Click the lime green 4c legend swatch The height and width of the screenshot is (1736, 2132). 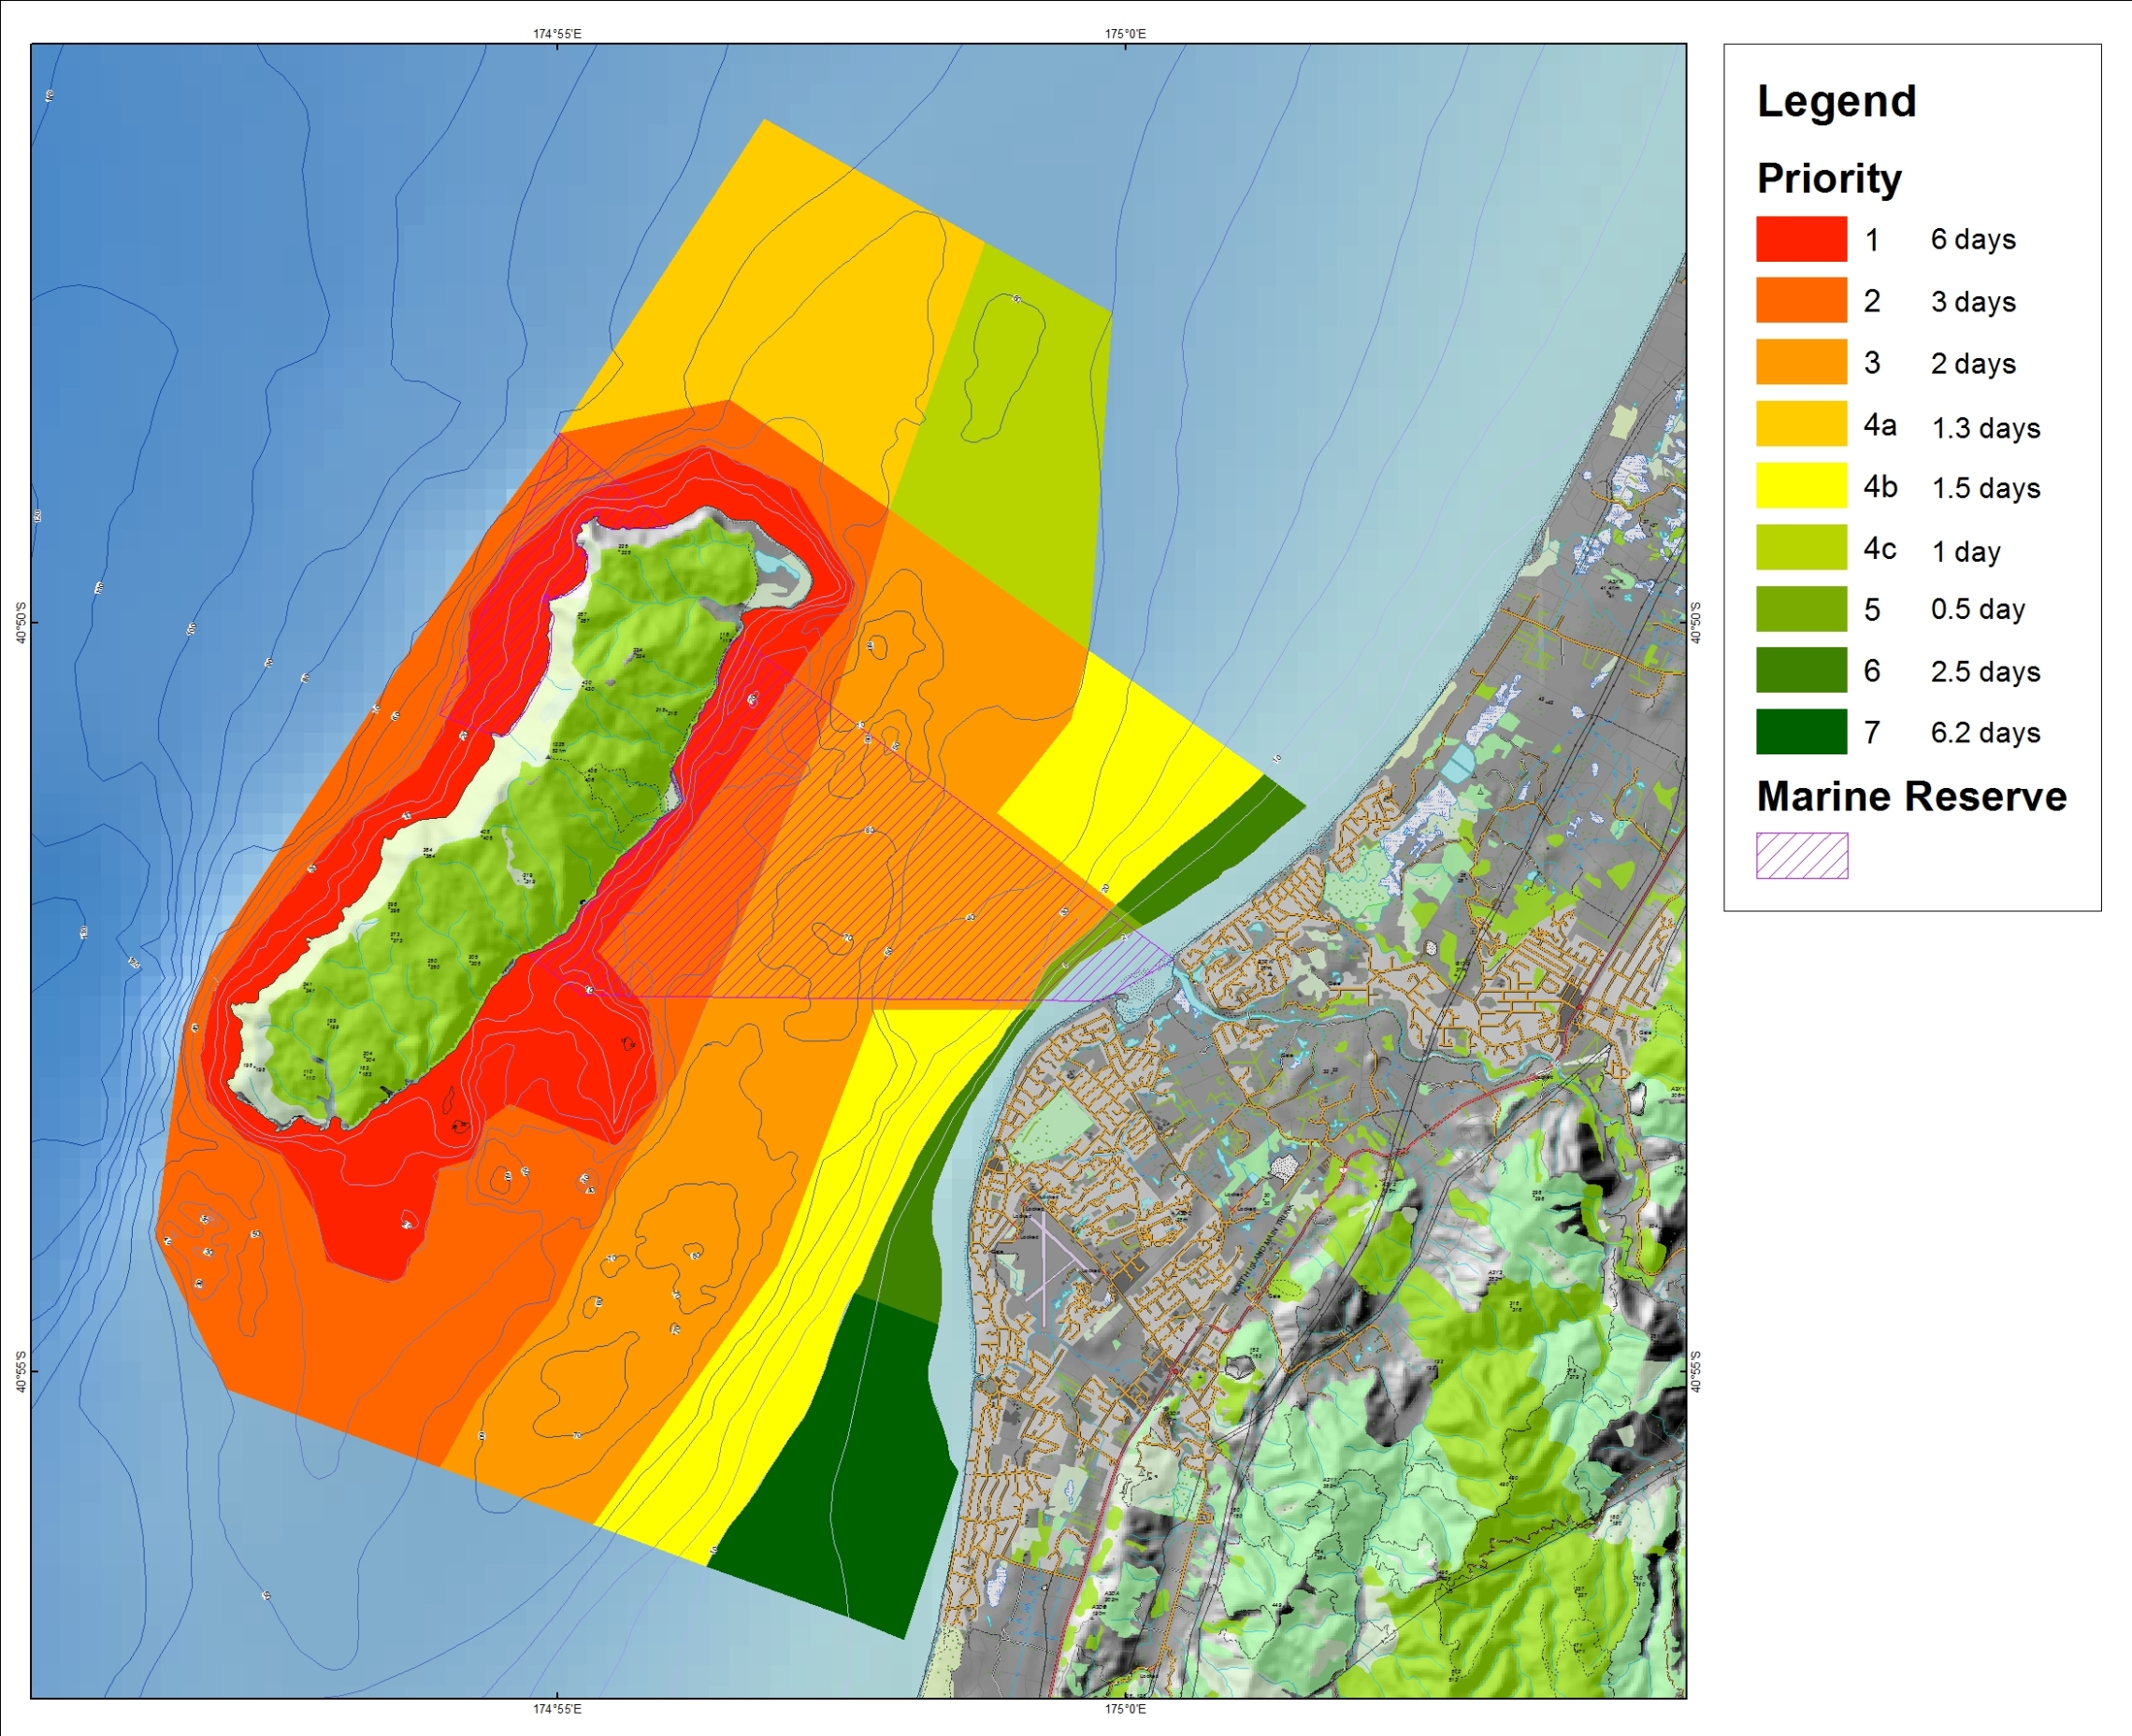[1801, 547]
